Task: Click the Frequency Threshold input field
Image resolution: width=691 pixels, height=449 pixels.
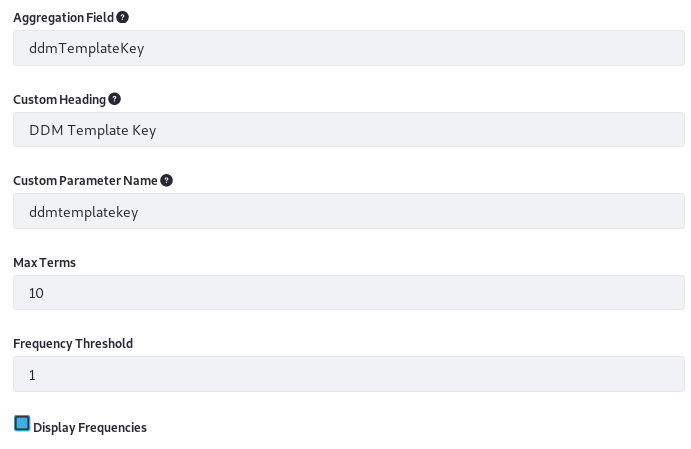Action: coord(349,374)
